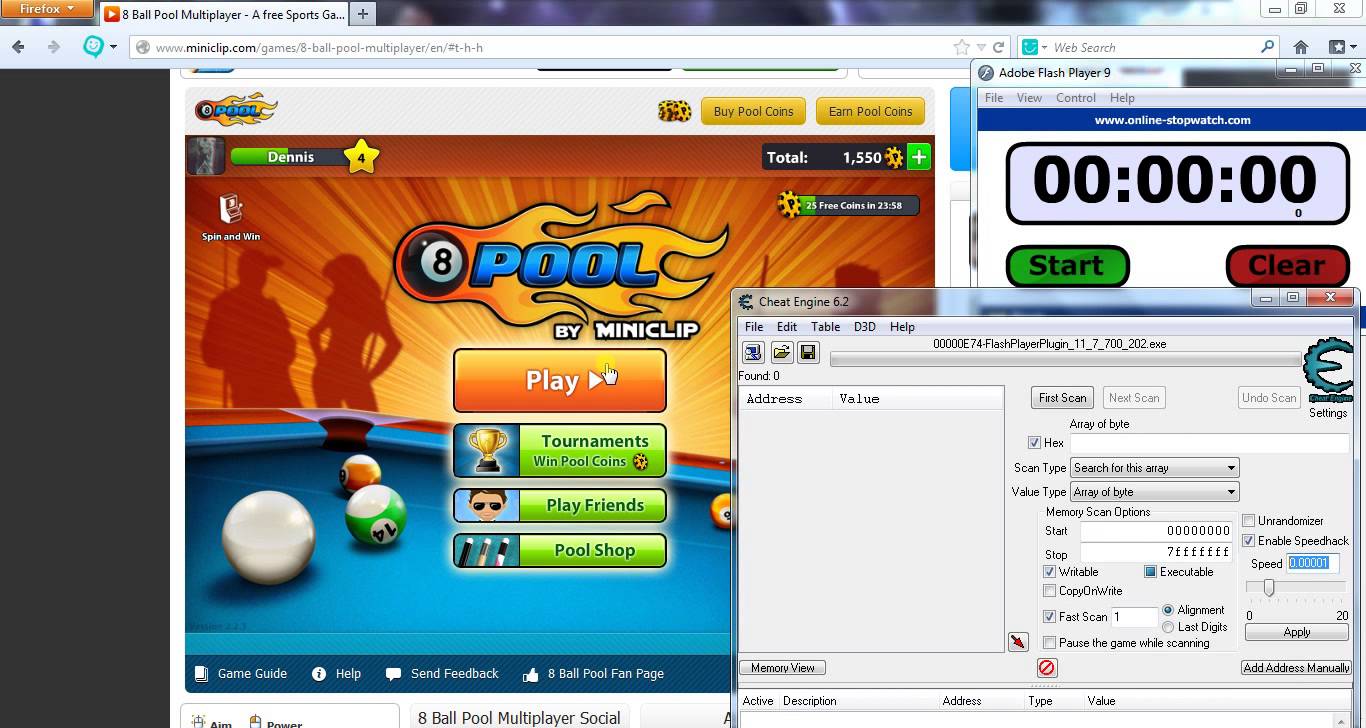
Task: Open Cheat Engine Edit menu
Action: [787, 327]
